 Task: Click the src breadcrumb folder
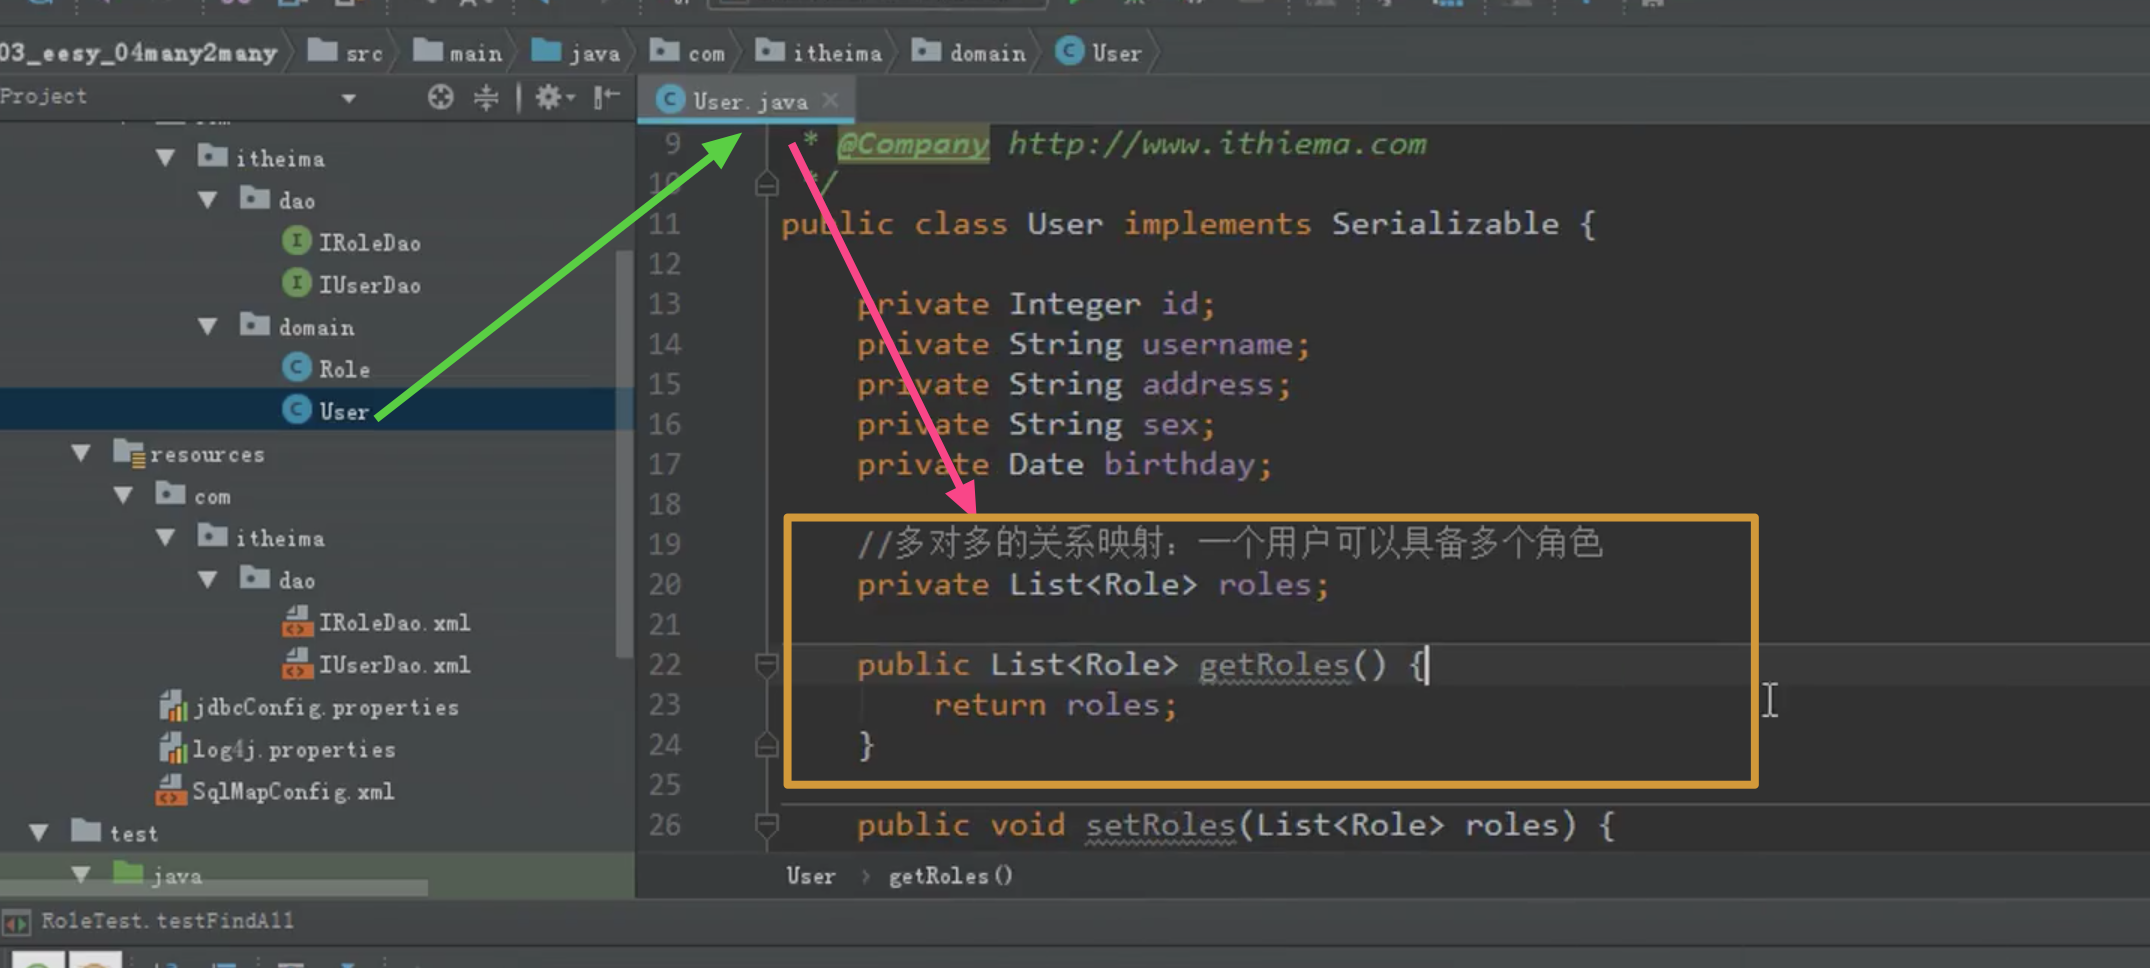click(345, 52)
